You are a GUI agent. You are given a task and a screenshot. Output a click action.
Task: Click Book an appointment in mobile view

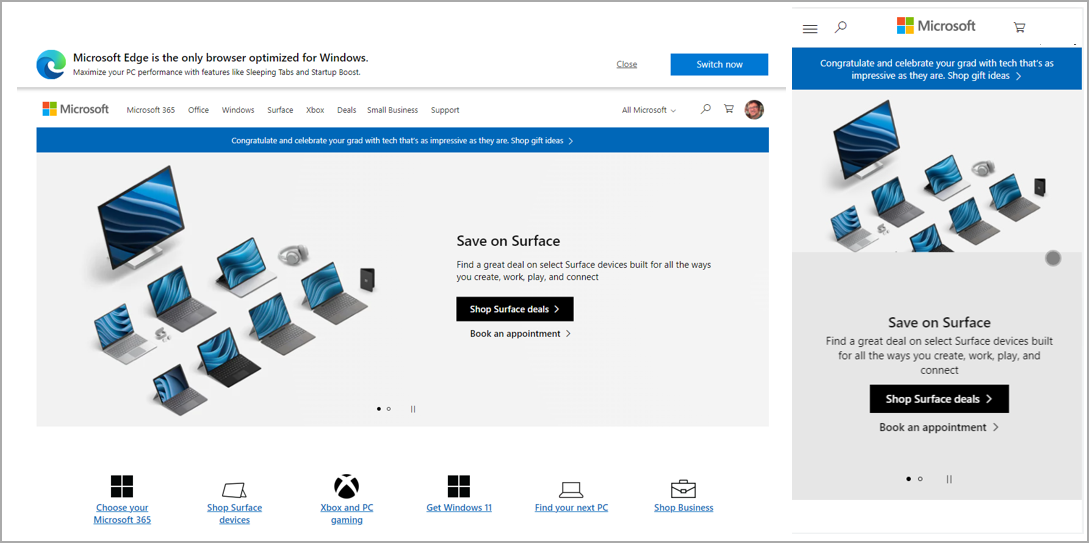pos(939,427)
